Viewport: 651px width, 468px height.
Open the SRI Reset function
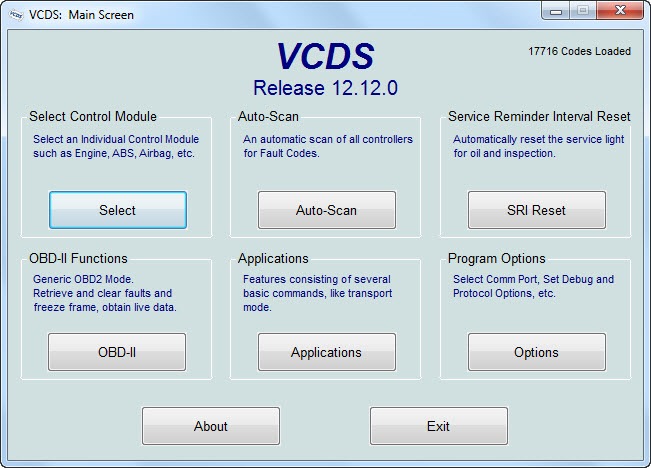(537, 210)
